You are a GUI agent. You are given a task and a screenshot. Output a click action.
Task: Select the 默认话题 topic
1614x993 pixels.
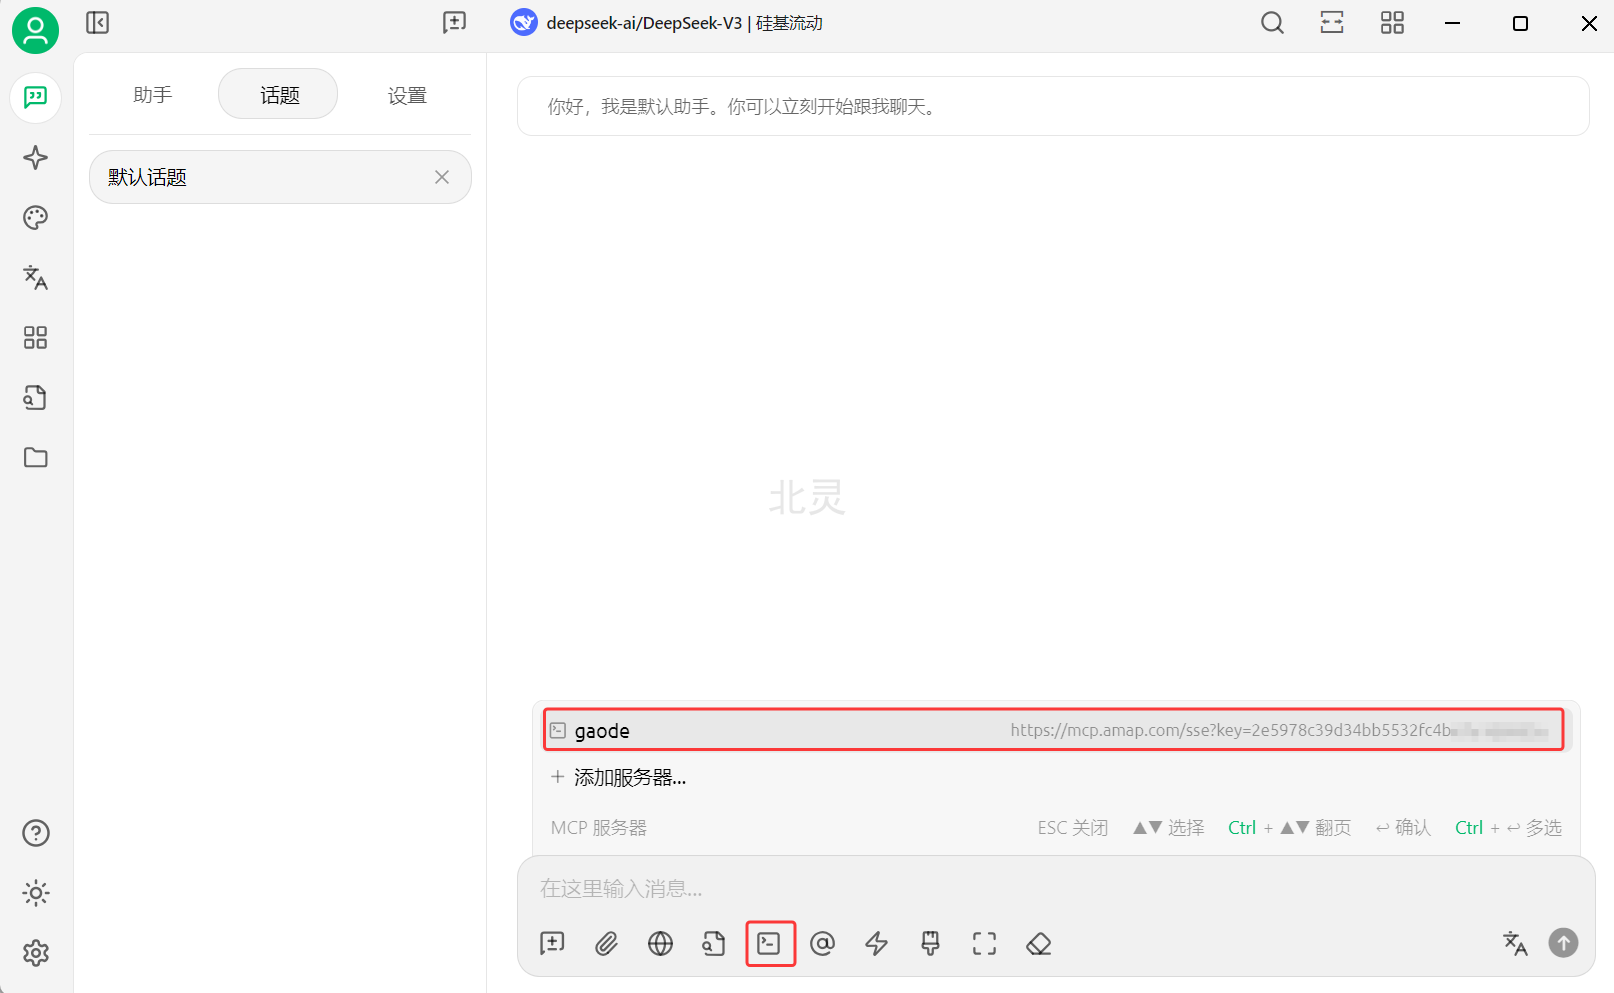click(x=280, y=177)
